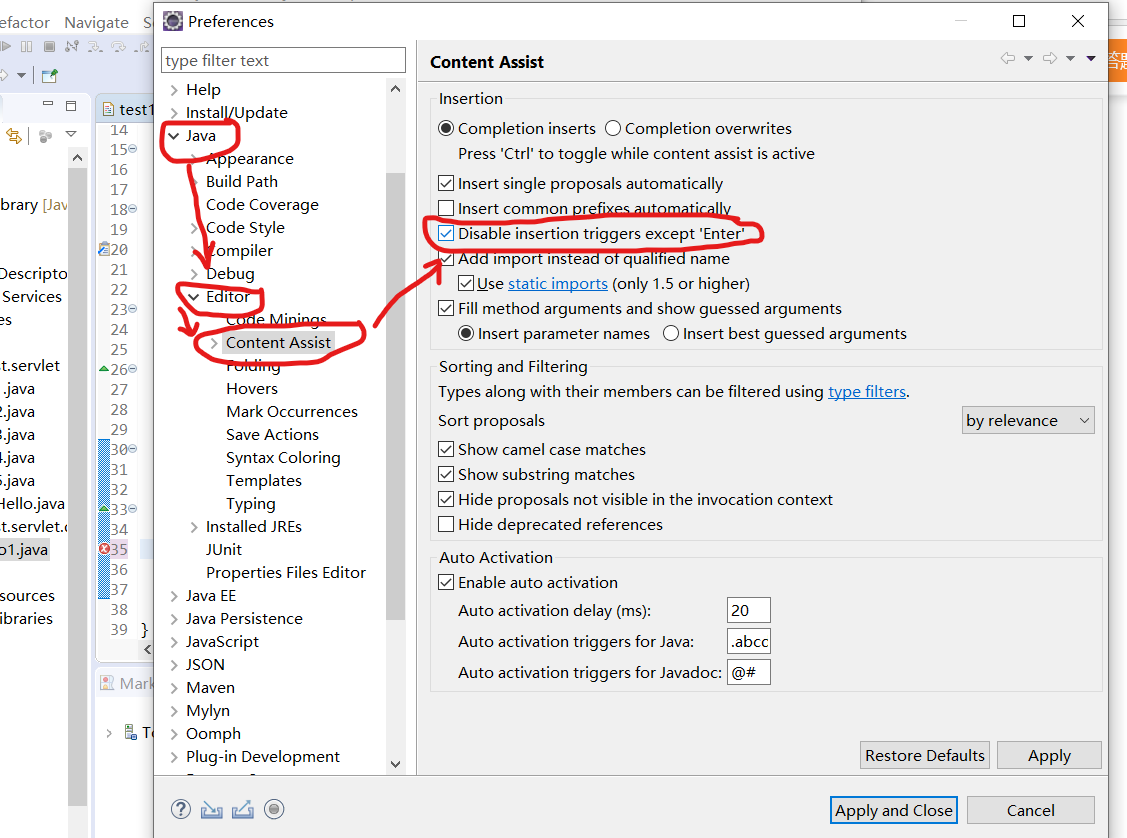Toggle Insert single proposals automatically
1127x838 pixels.
tap(446, 183)
